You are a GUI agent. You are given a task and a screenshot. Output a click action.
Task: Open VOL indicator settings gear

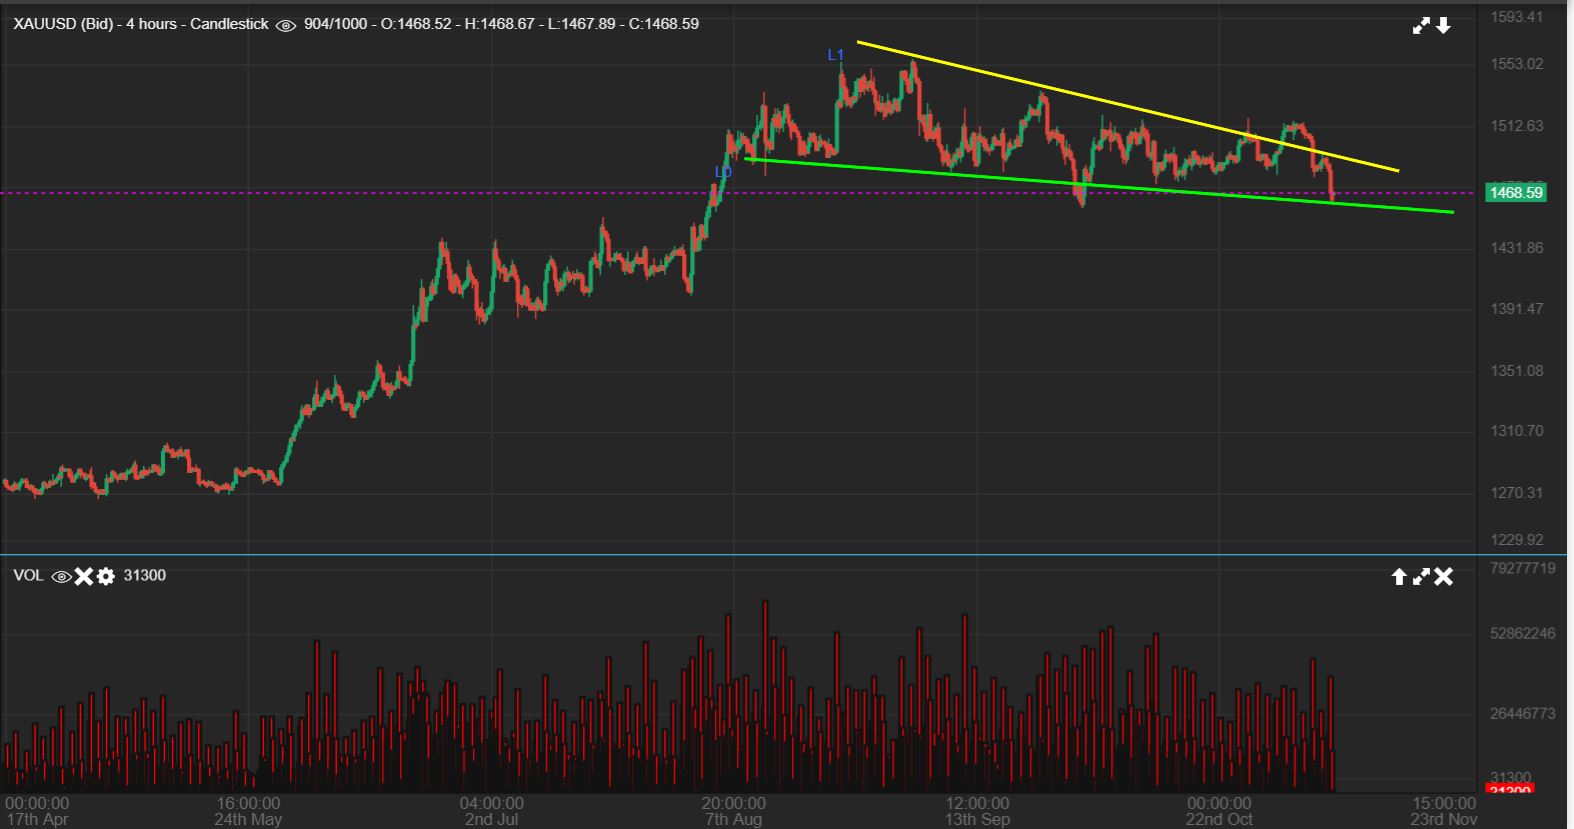pyautogui.click(x=105, y=576)
